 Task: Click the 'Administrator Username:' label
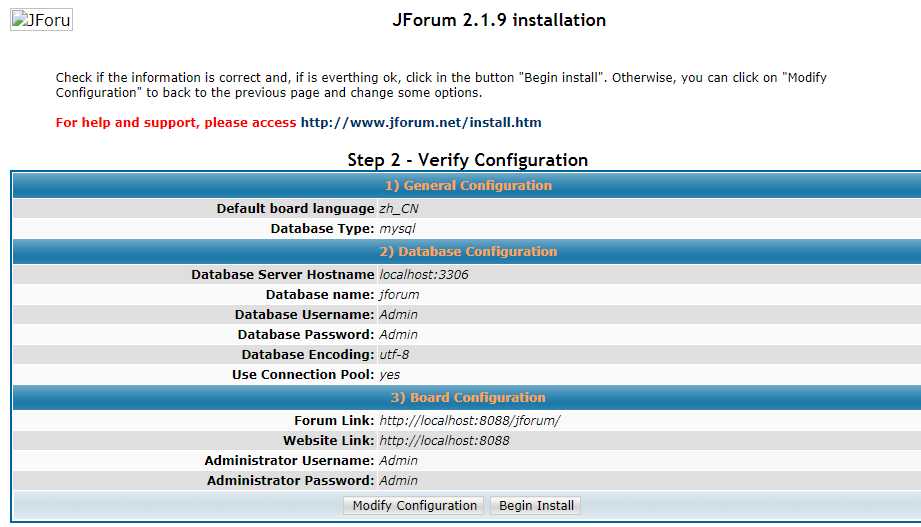coord(289,461)
